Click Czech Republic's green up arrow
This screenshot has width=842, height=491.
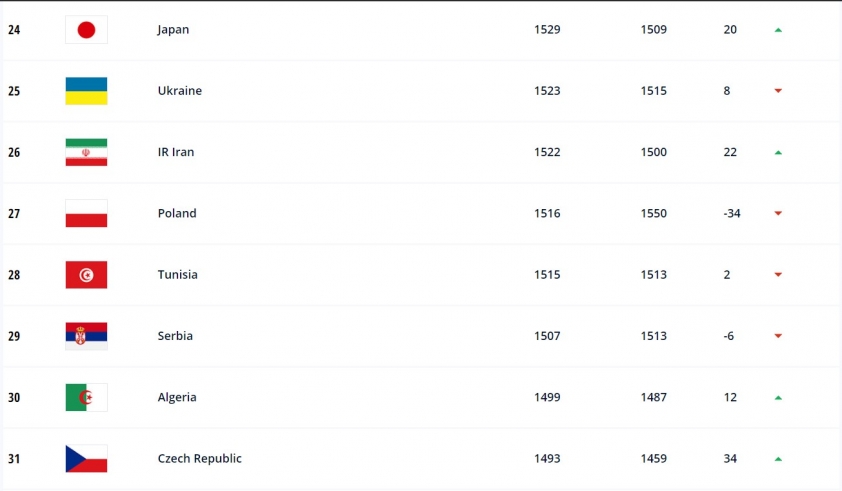tap(778, 459)
